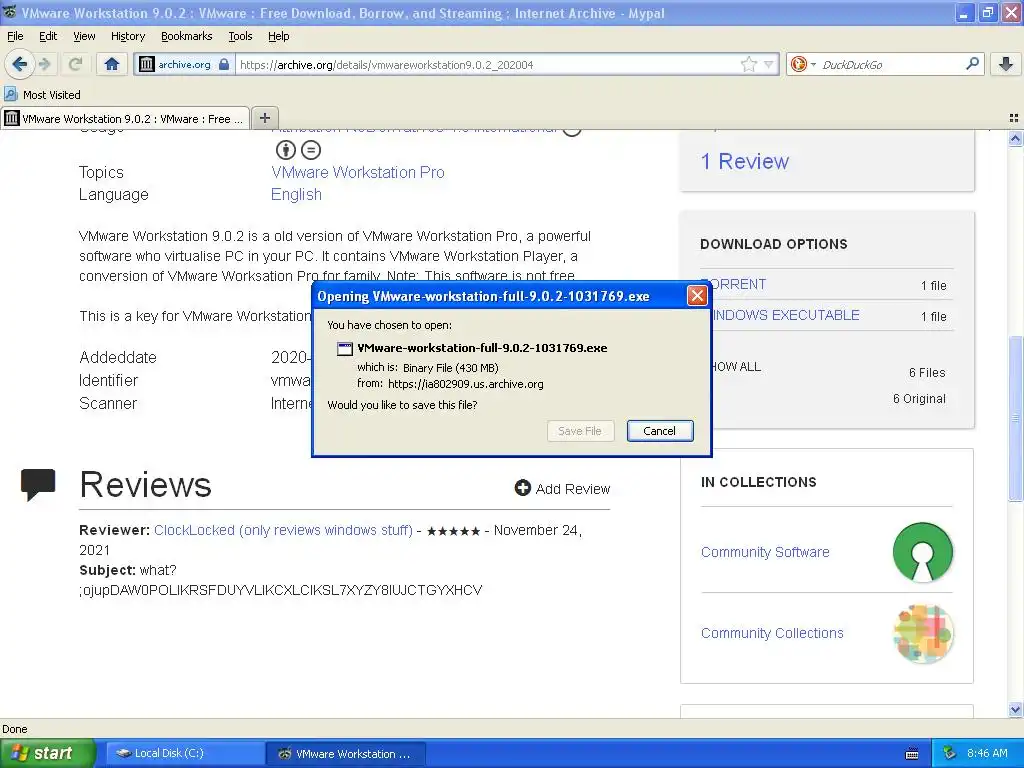Open ClockLocked reviewer profile link

(x=283, y=530)
